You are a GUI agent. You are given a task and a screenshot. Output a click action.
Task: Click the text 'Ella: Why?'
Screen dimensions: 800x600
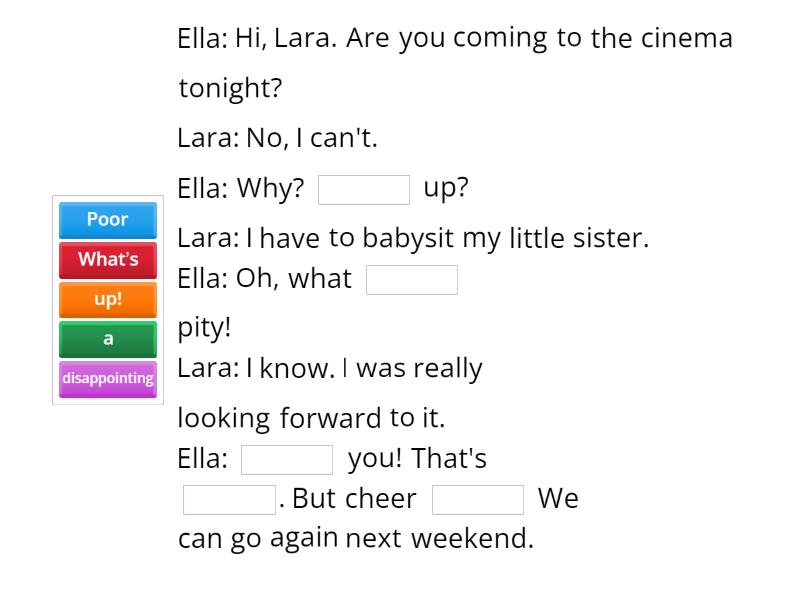(x=241, y=189)
